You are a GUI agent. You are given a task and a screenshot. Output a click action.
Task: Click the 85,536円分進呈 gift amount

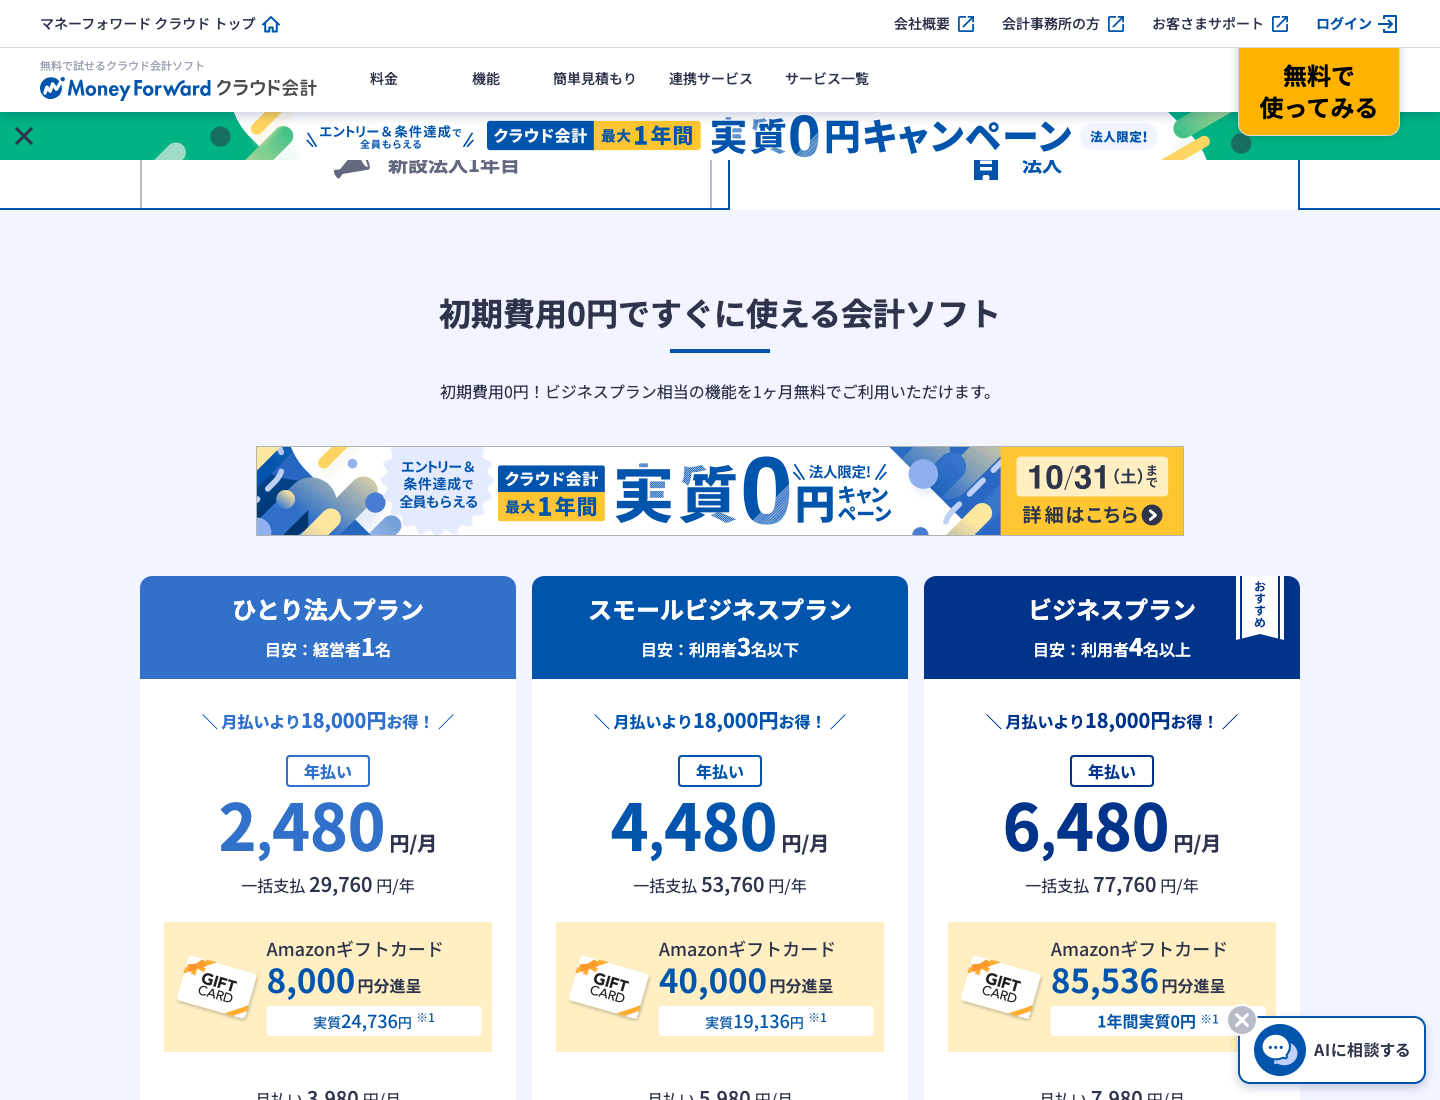1138,982
